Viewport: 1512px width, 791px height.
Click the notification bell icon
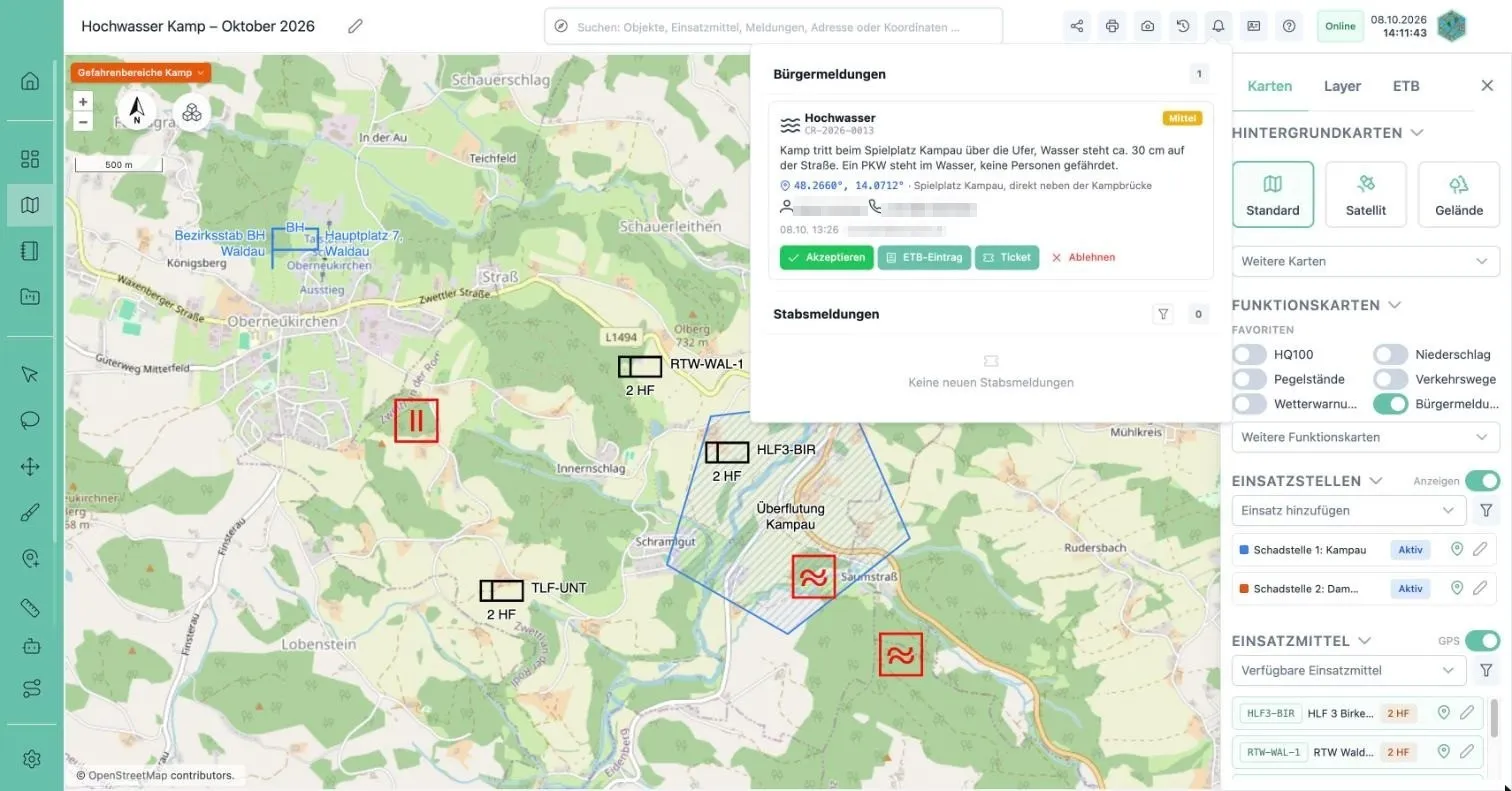point(1218,26)
